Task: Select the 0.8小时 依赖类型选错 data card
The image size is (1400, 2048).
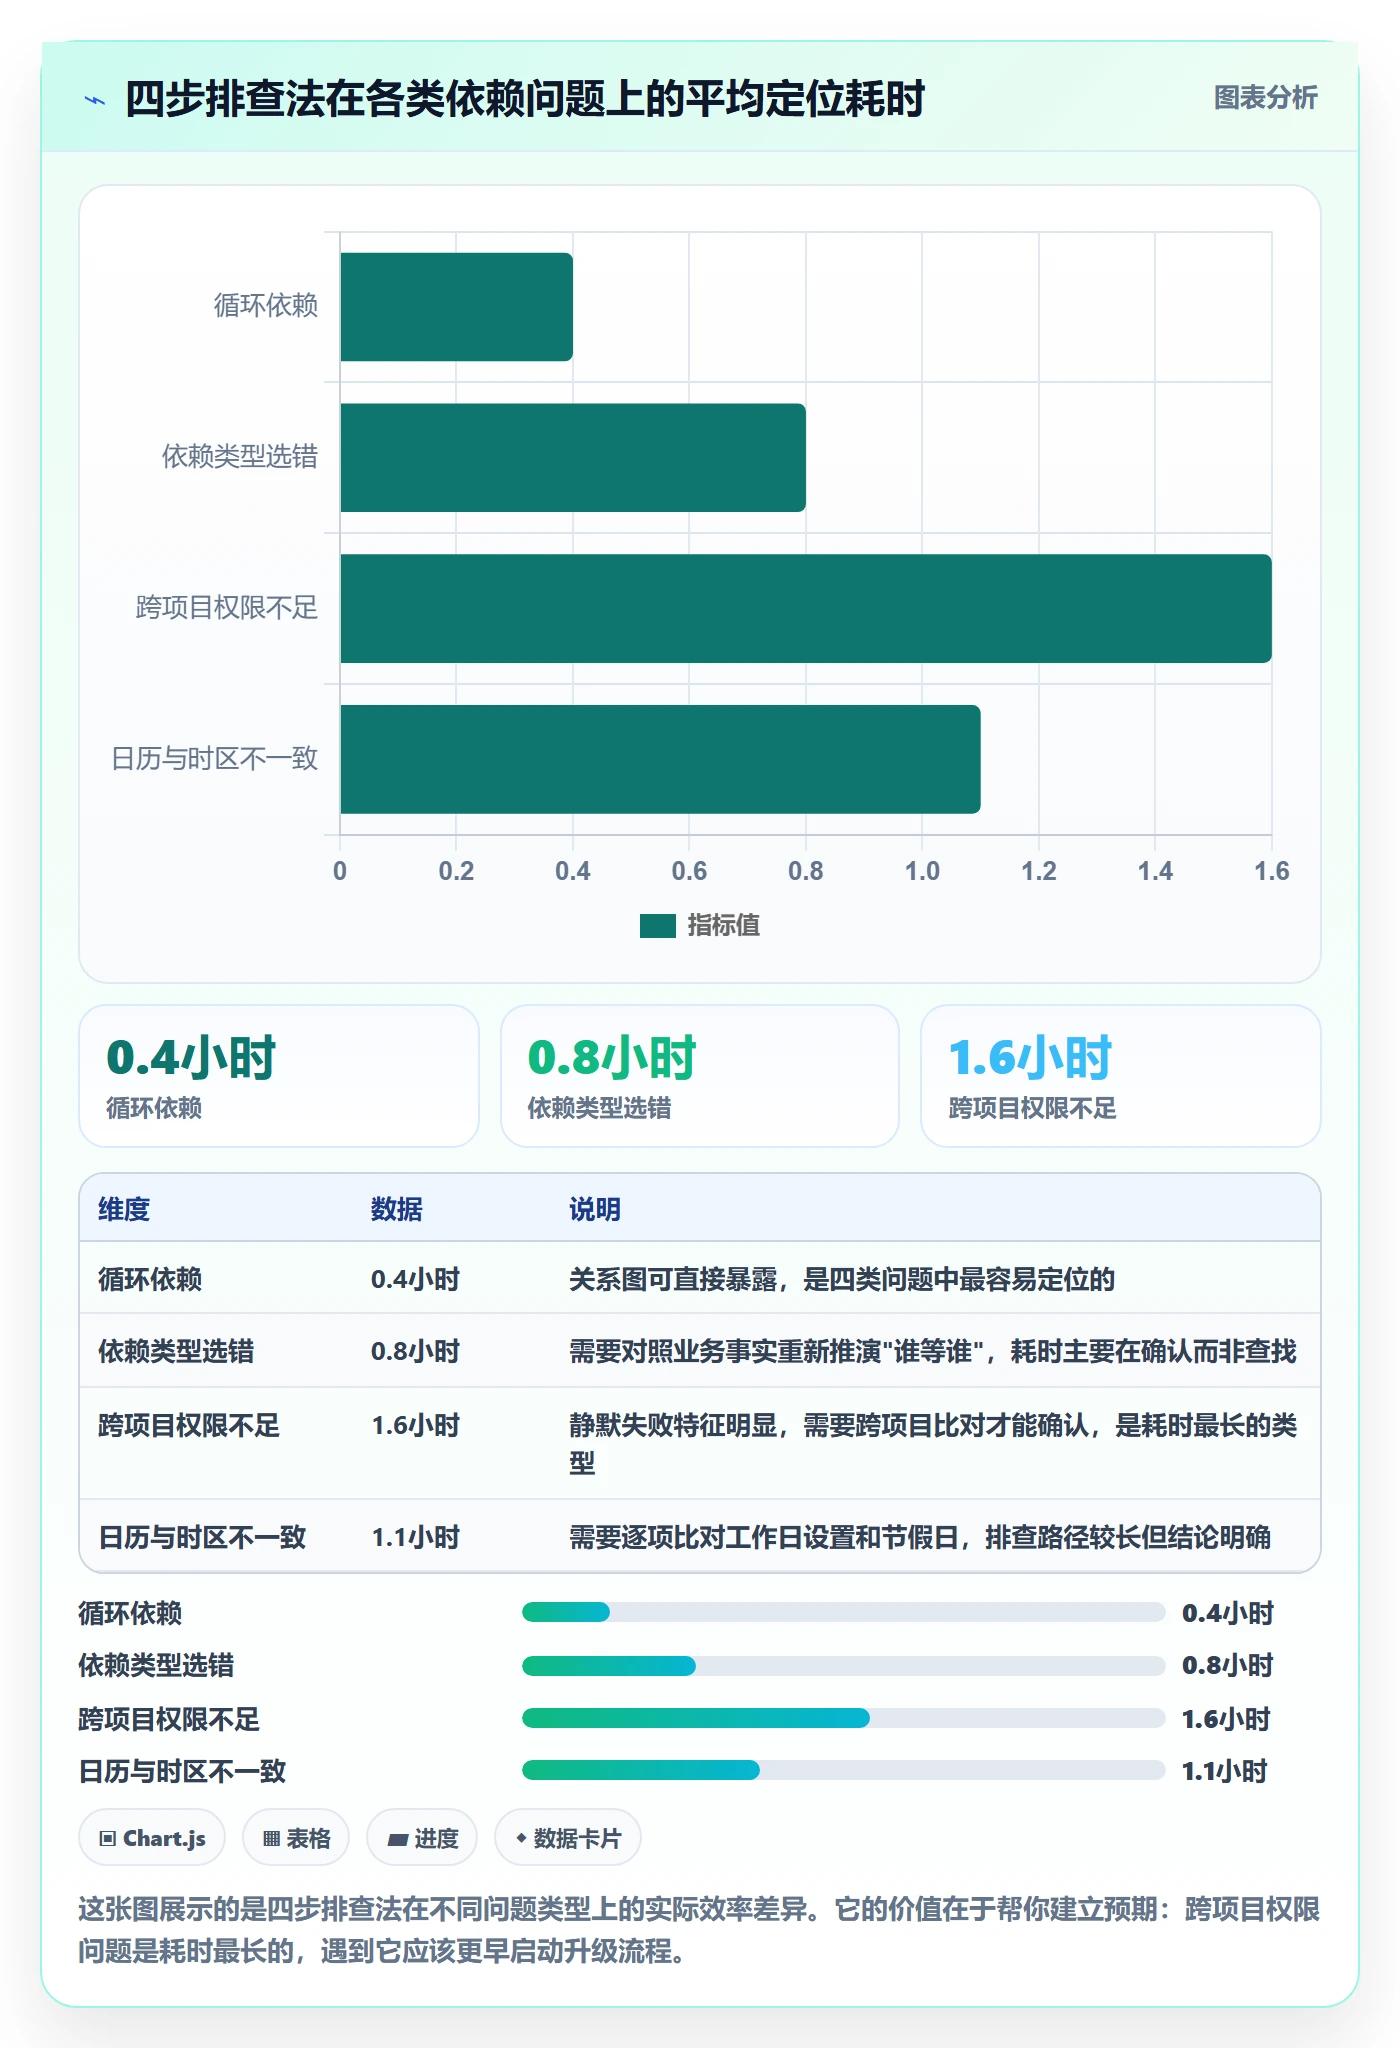Action: (x=700, y=1076)
